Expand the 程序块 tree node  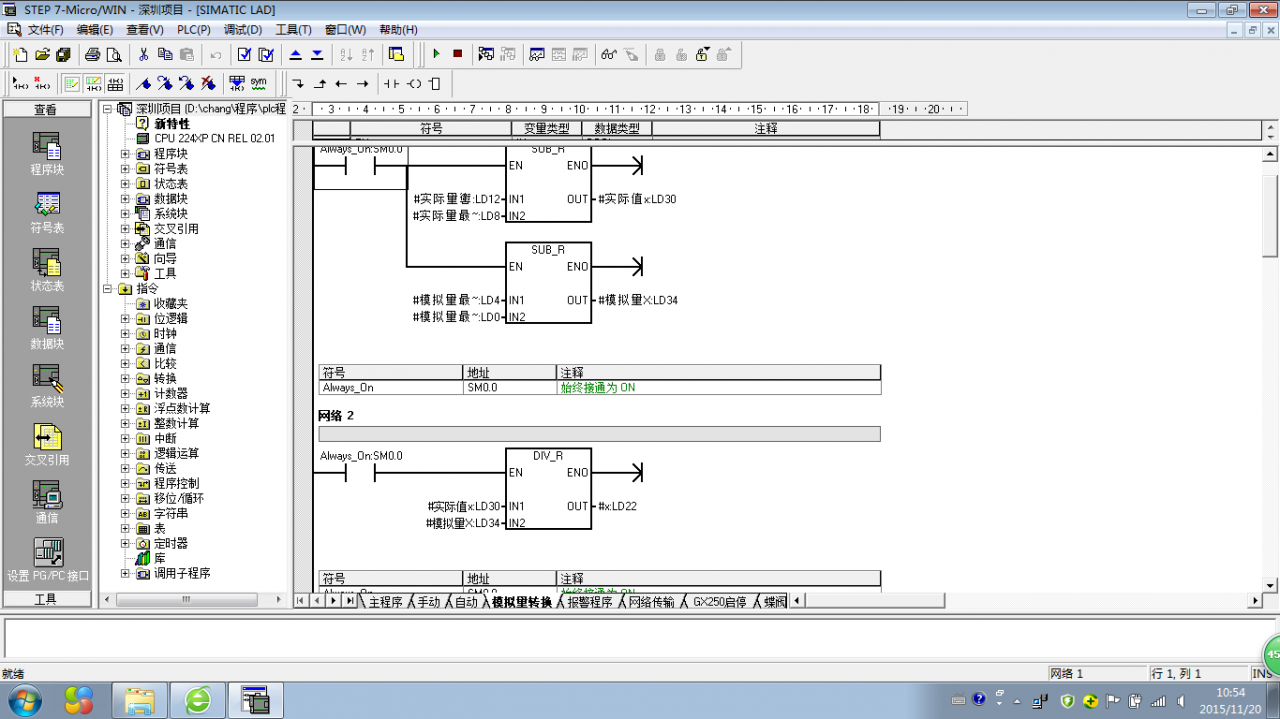point(125,154)
